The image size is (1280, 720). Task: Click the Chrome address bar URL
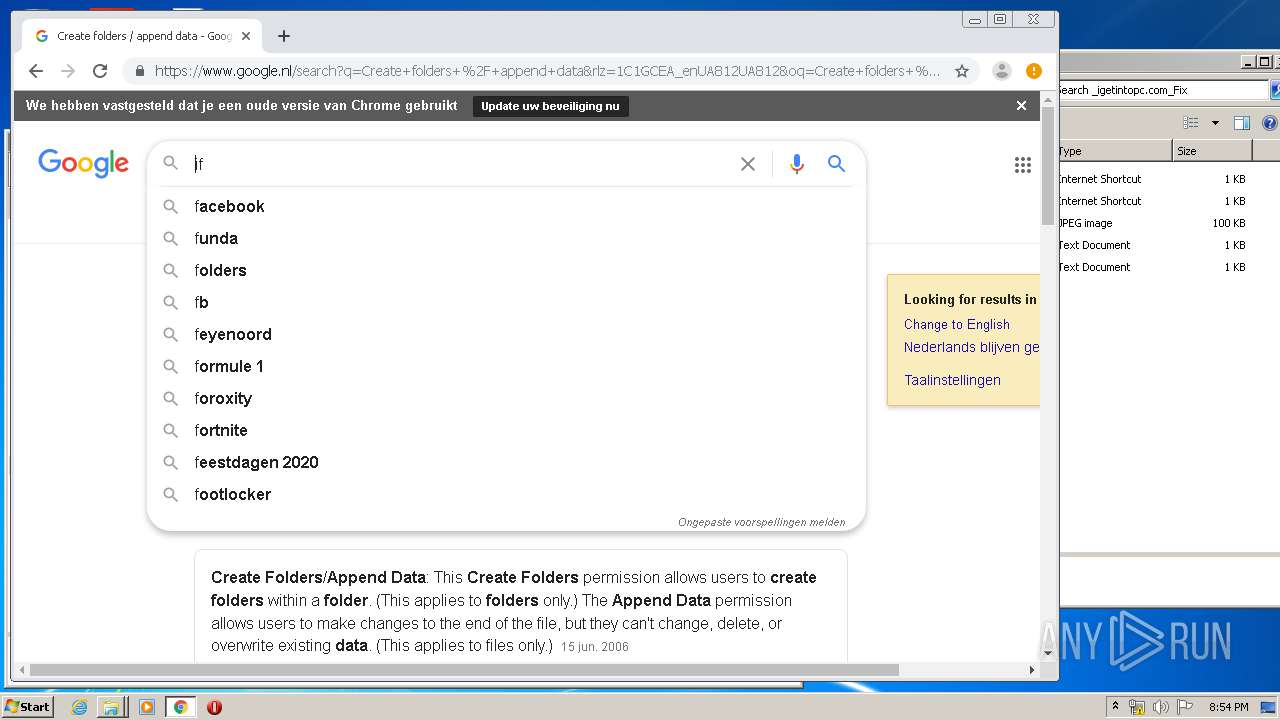coord(547,71)
